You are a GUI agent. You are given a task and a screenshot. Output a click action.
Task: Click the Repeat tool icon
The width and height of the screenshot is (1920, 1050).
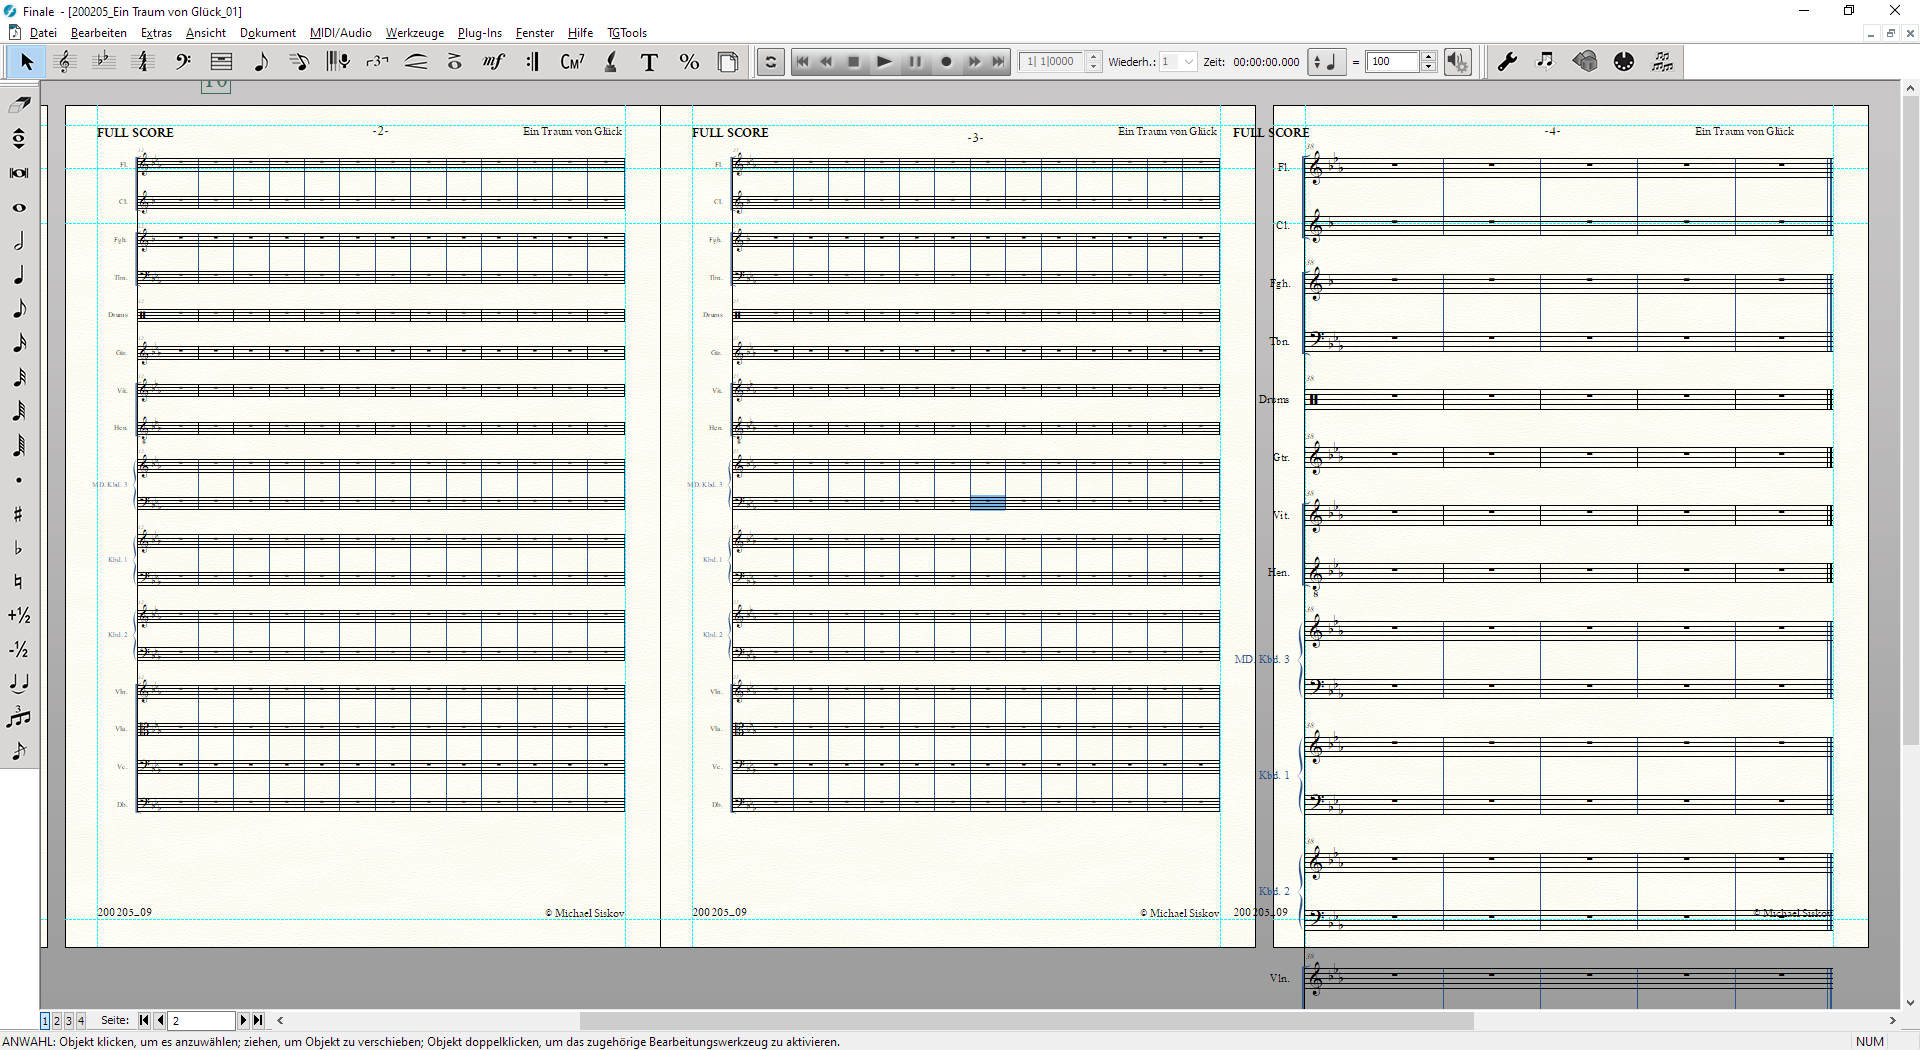[533, 62]
